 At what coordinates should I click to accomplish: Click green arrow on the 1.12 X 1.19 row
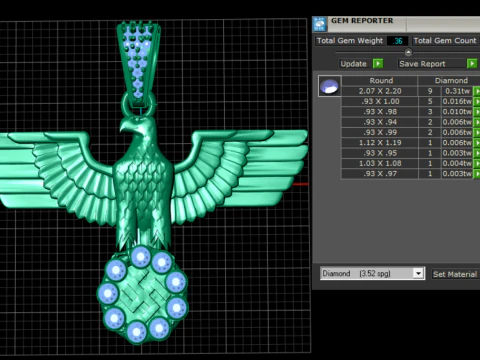pyautogui.click(x=477, y=143)
